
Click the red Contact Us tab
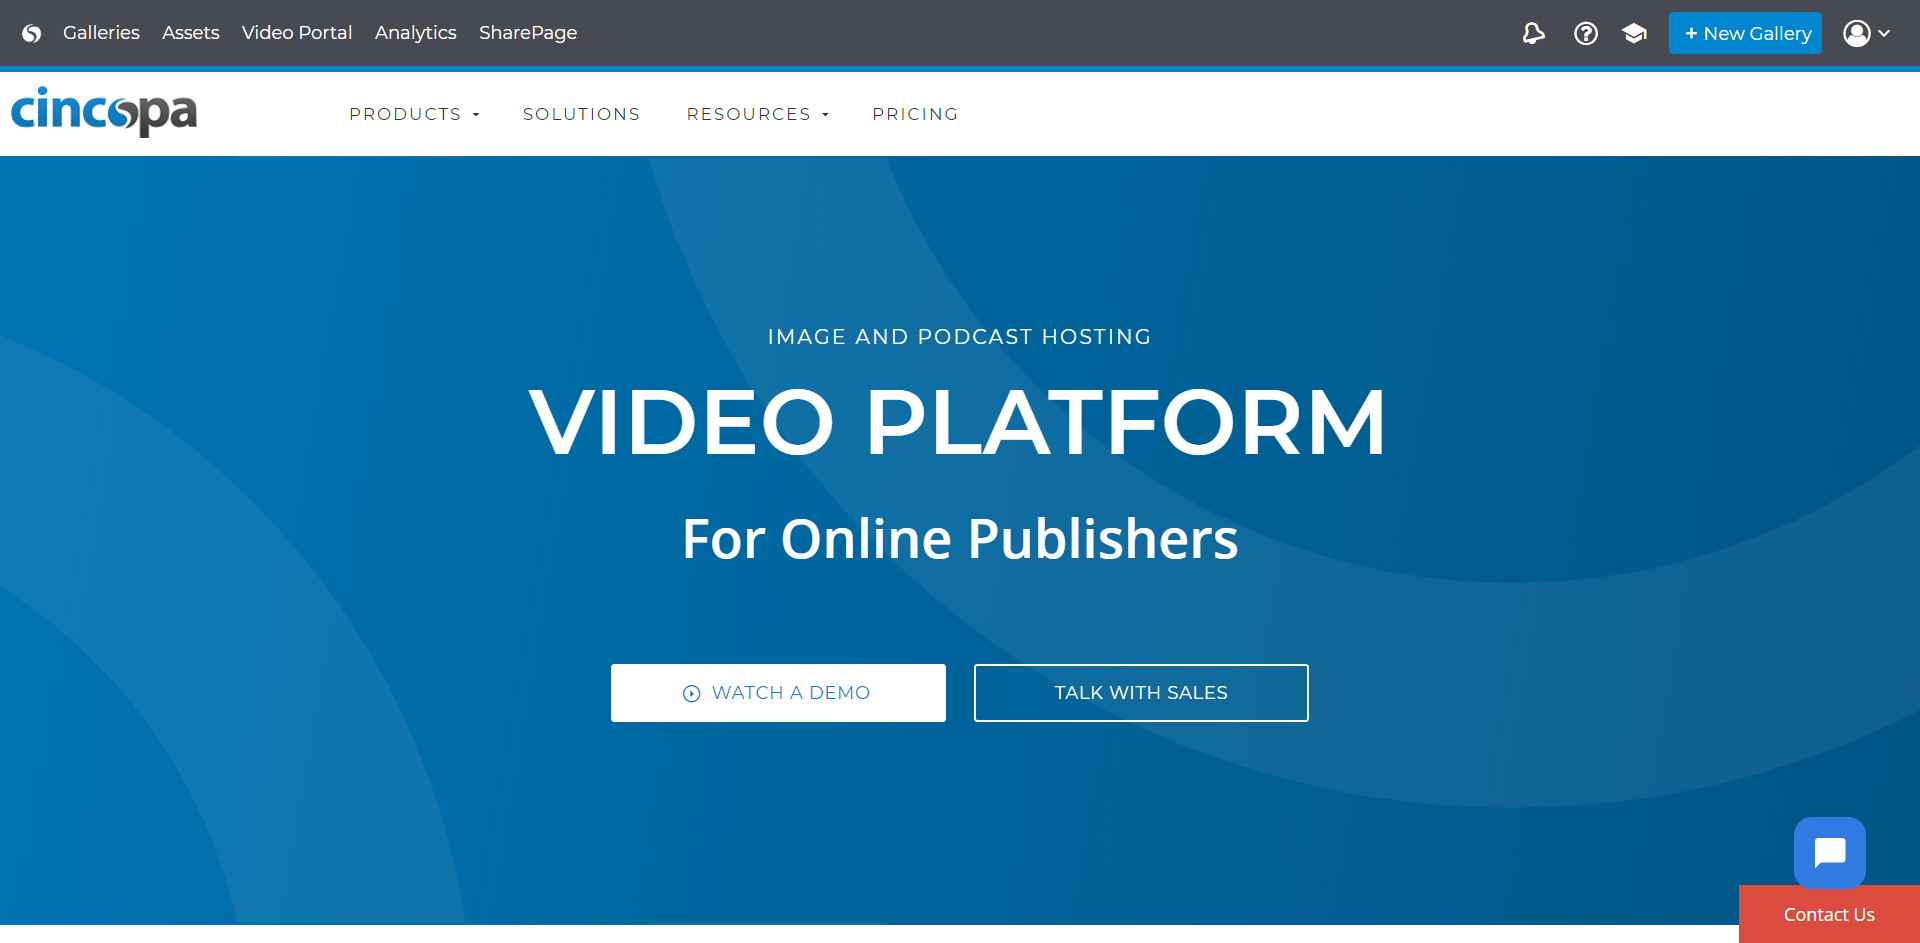coord(1829,914)
